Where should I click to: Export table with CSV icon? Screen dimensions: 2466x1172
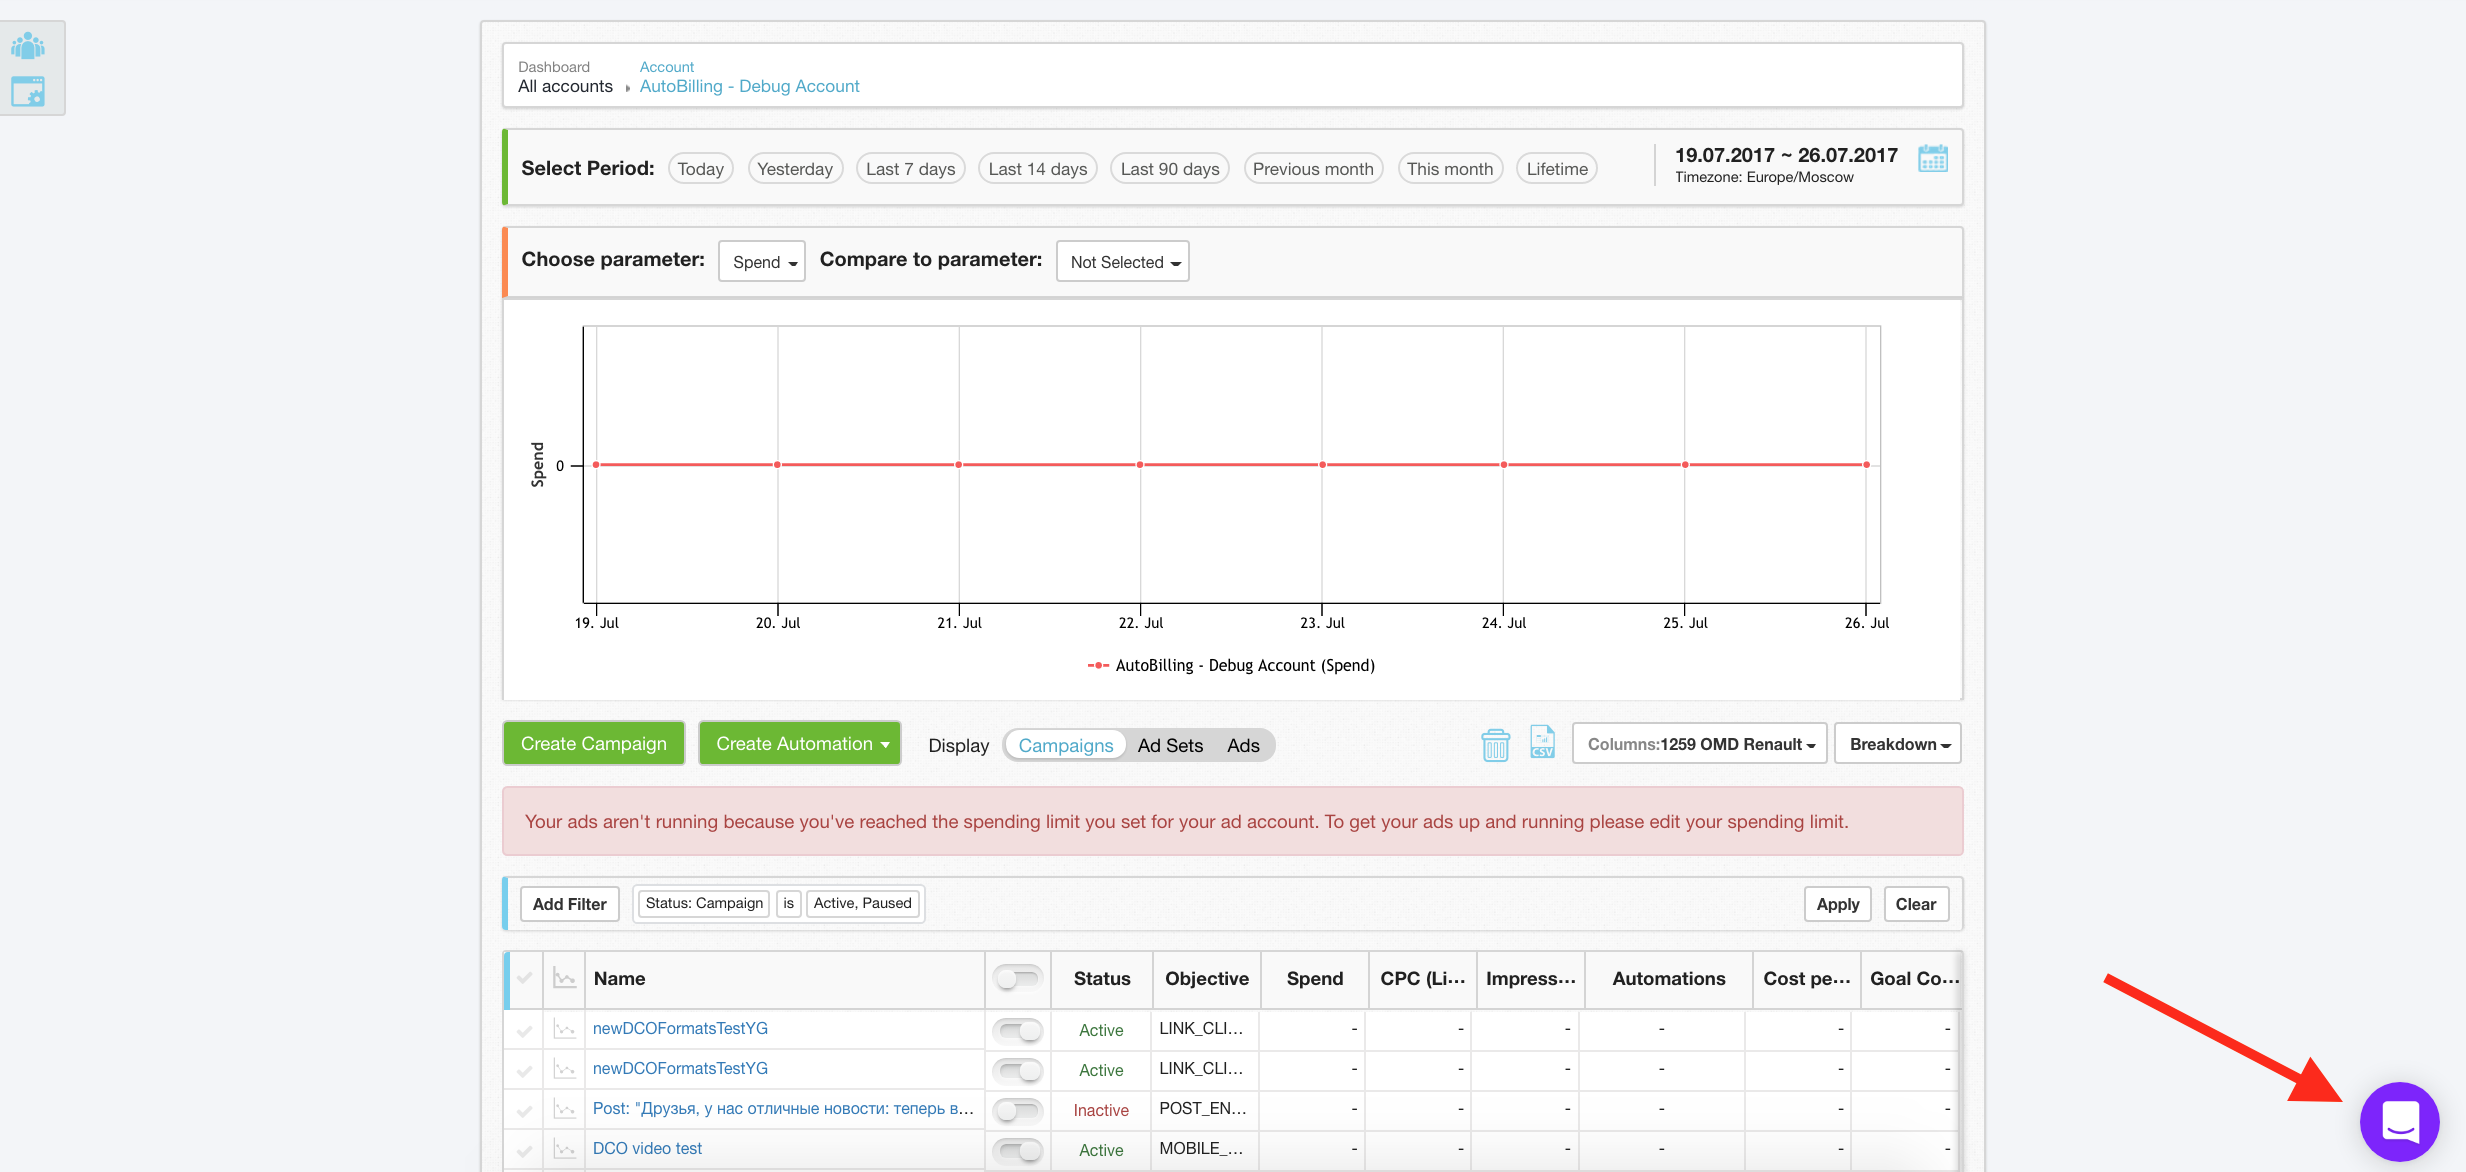(1542, 743)
